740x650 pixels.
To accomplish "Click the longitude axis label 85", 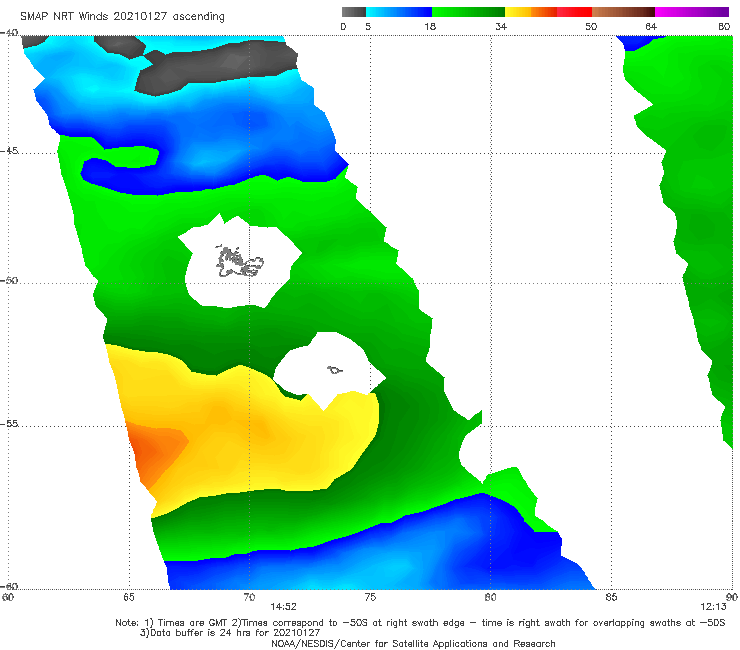I will pyautogui.click(x=611, y=597).
